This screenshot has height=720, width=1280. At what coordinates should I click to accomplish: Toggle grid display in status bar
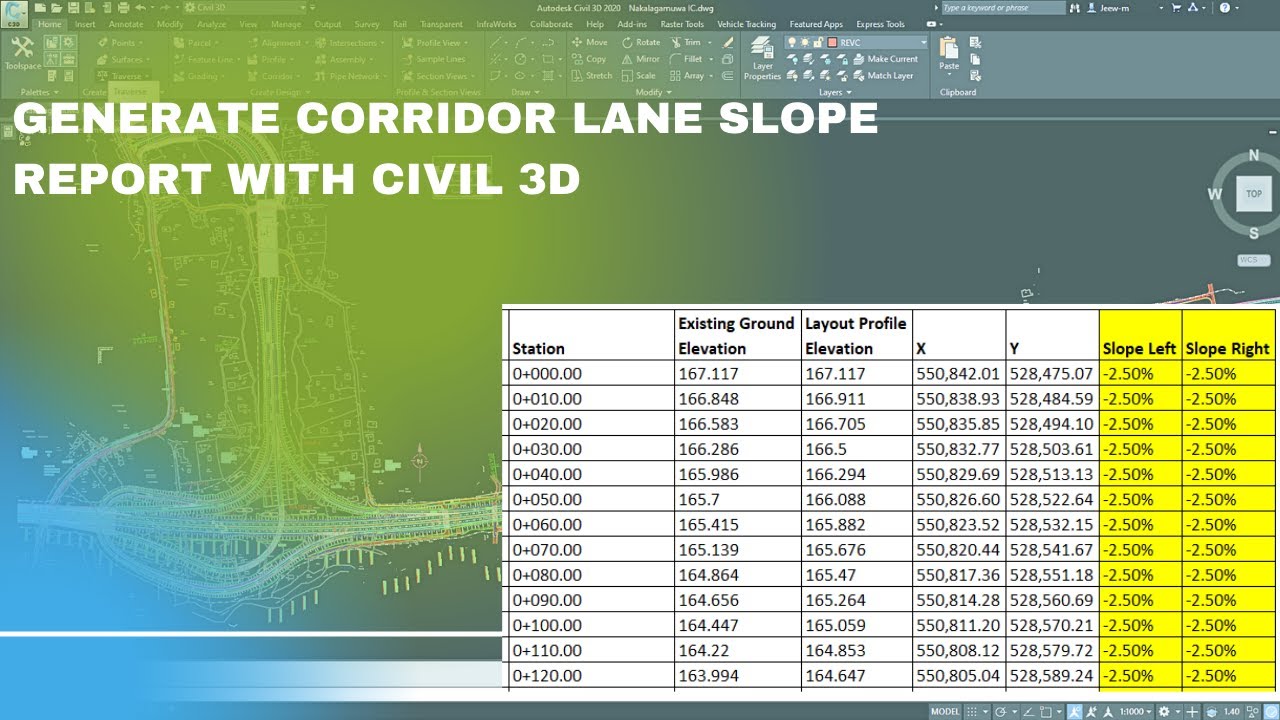point(970,712)
